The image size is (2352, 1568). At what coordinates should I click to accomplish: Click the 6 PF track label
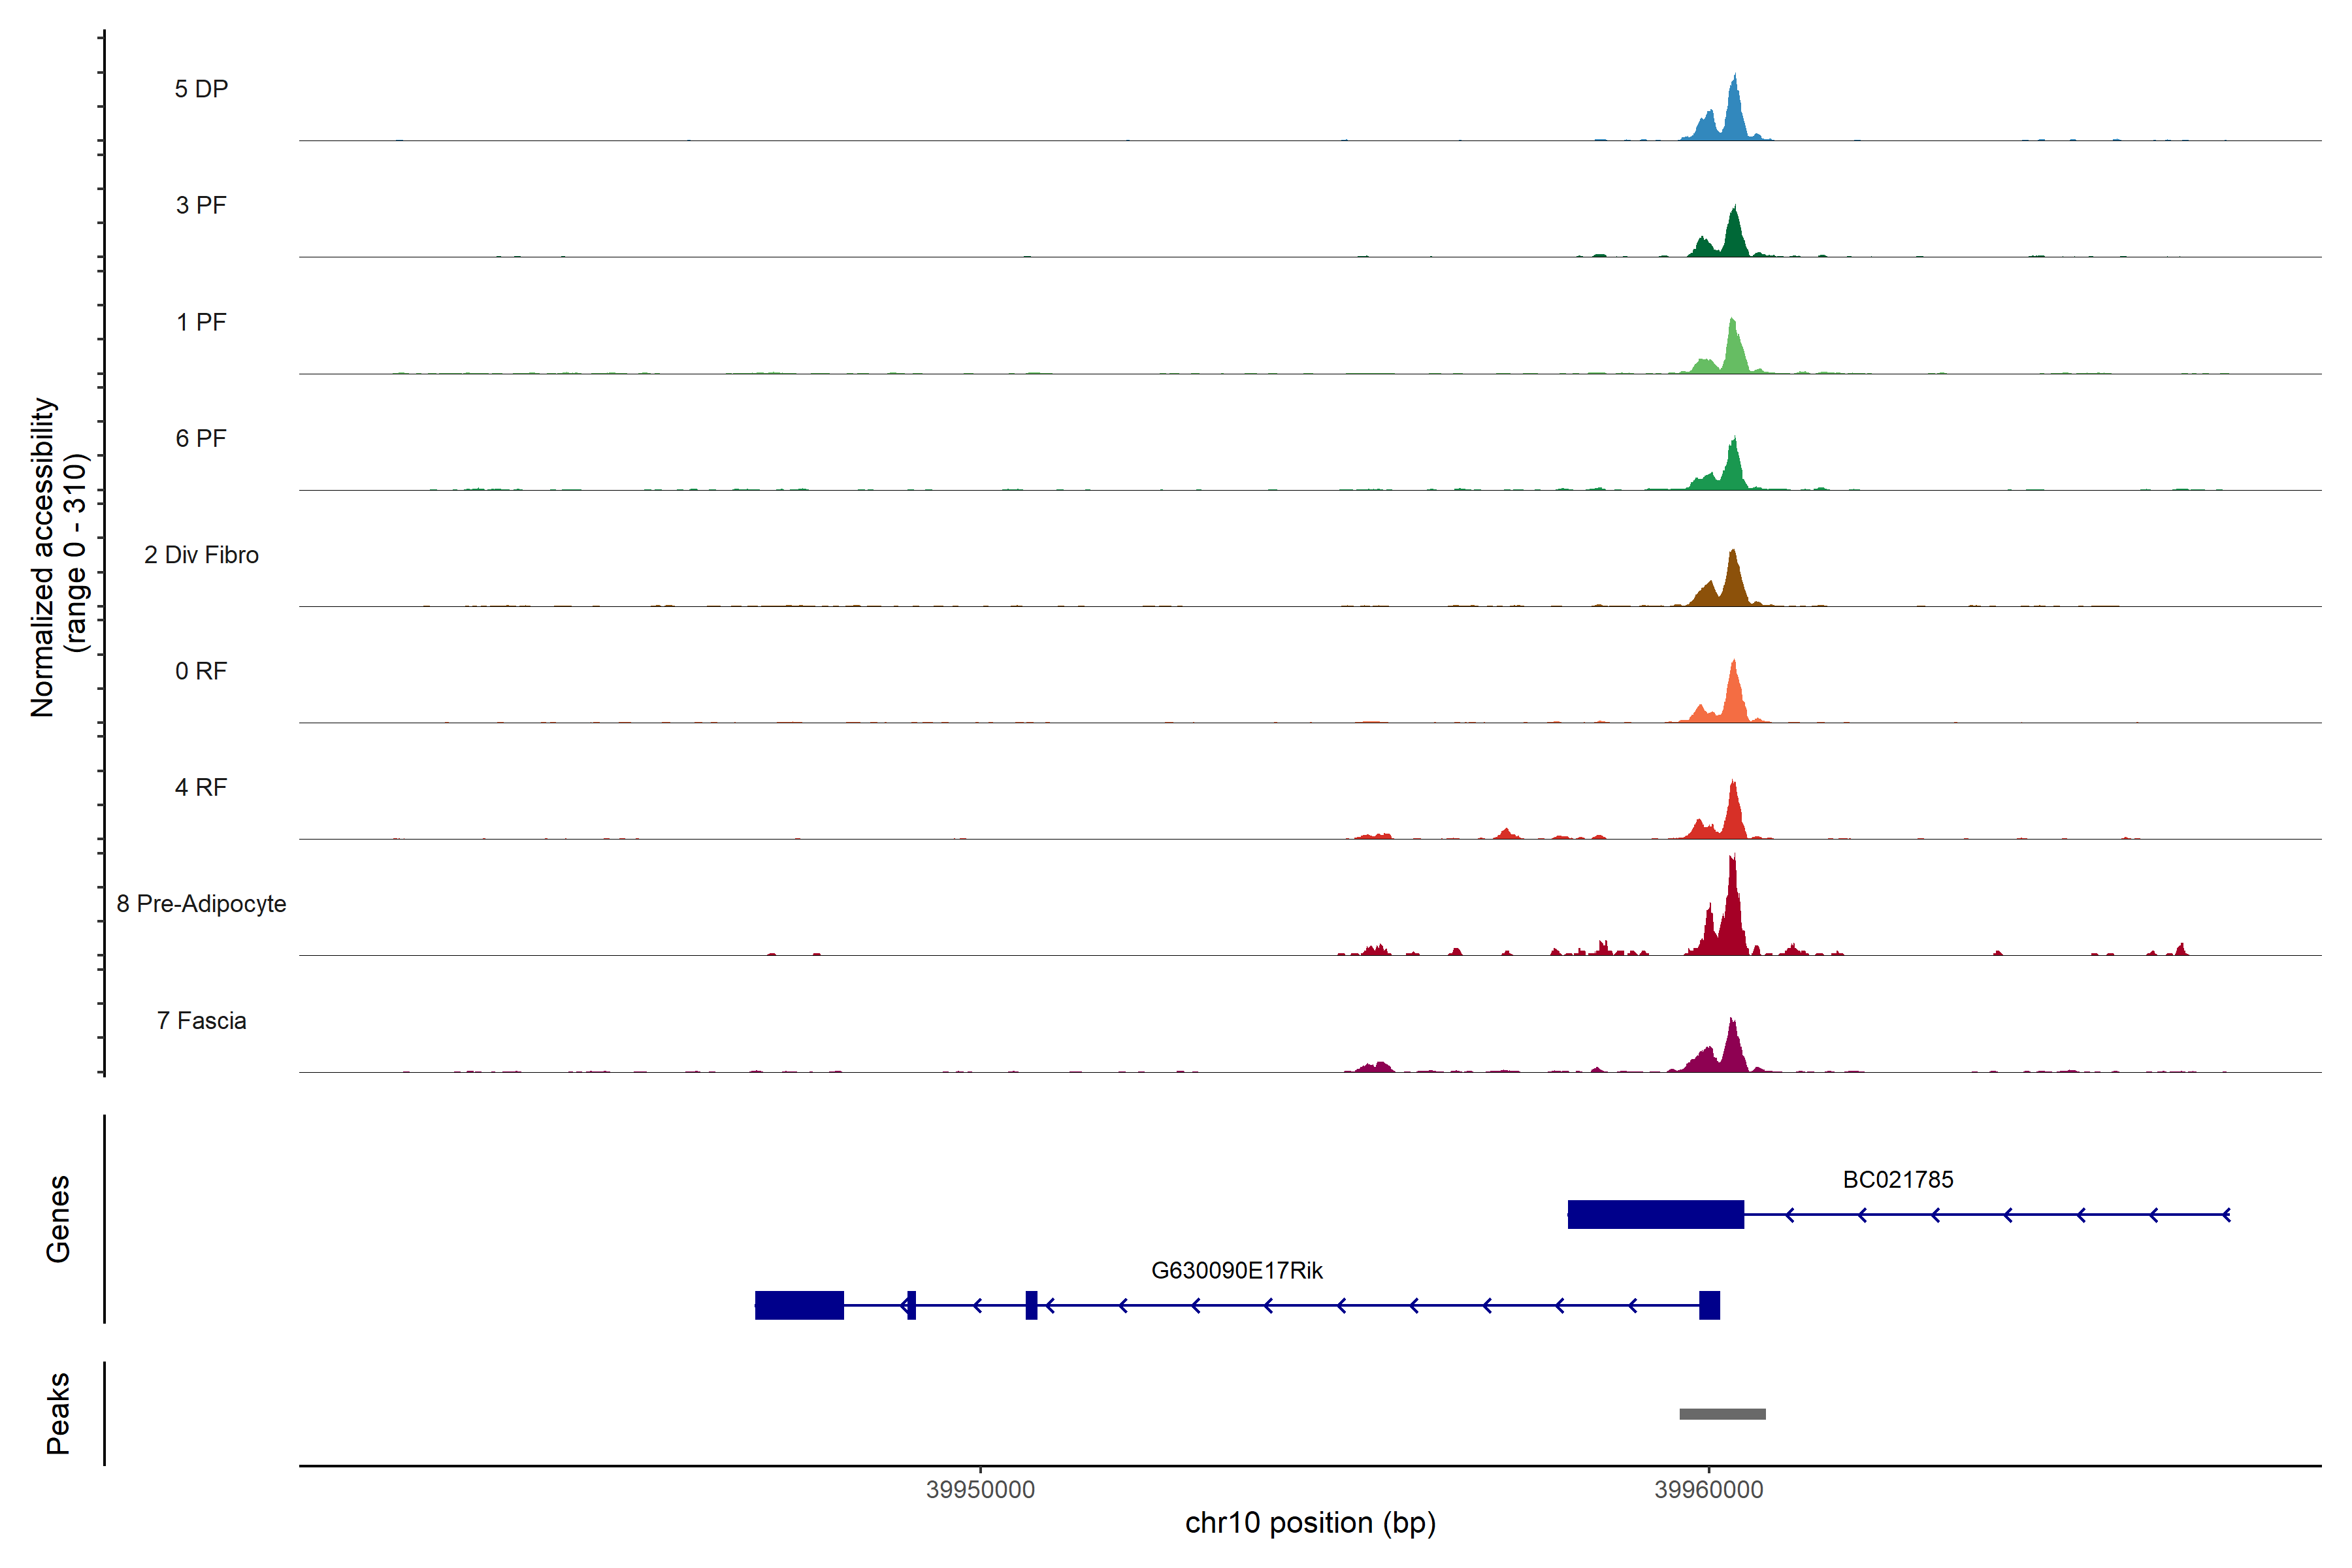pyautogui.click(x=201, y=438)
